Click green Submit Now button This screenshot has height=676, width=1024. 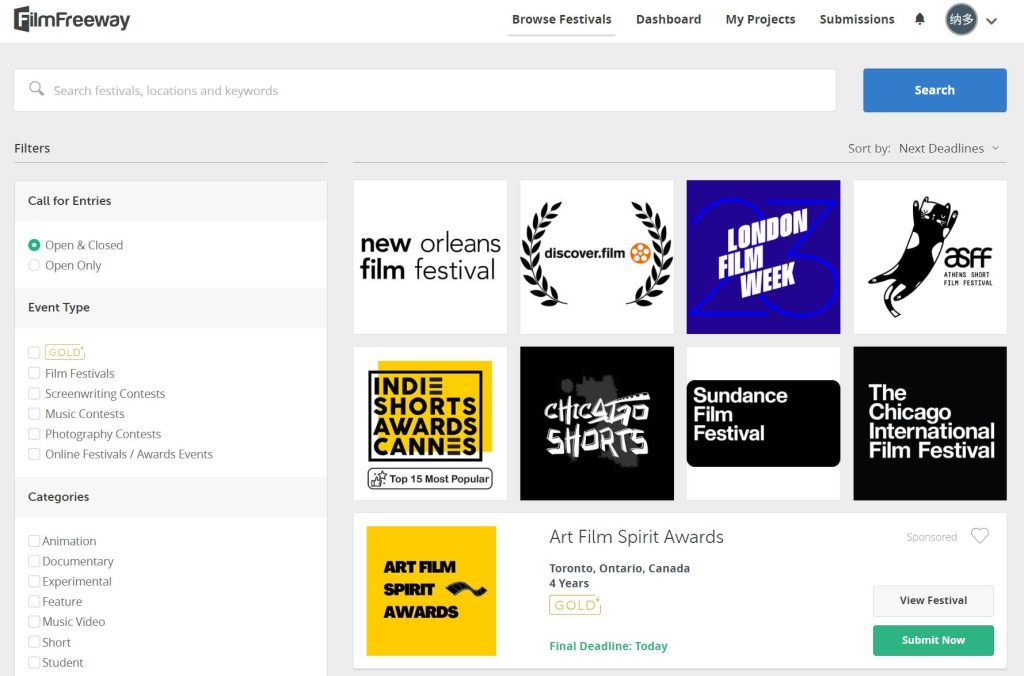[x=933, y=640]
